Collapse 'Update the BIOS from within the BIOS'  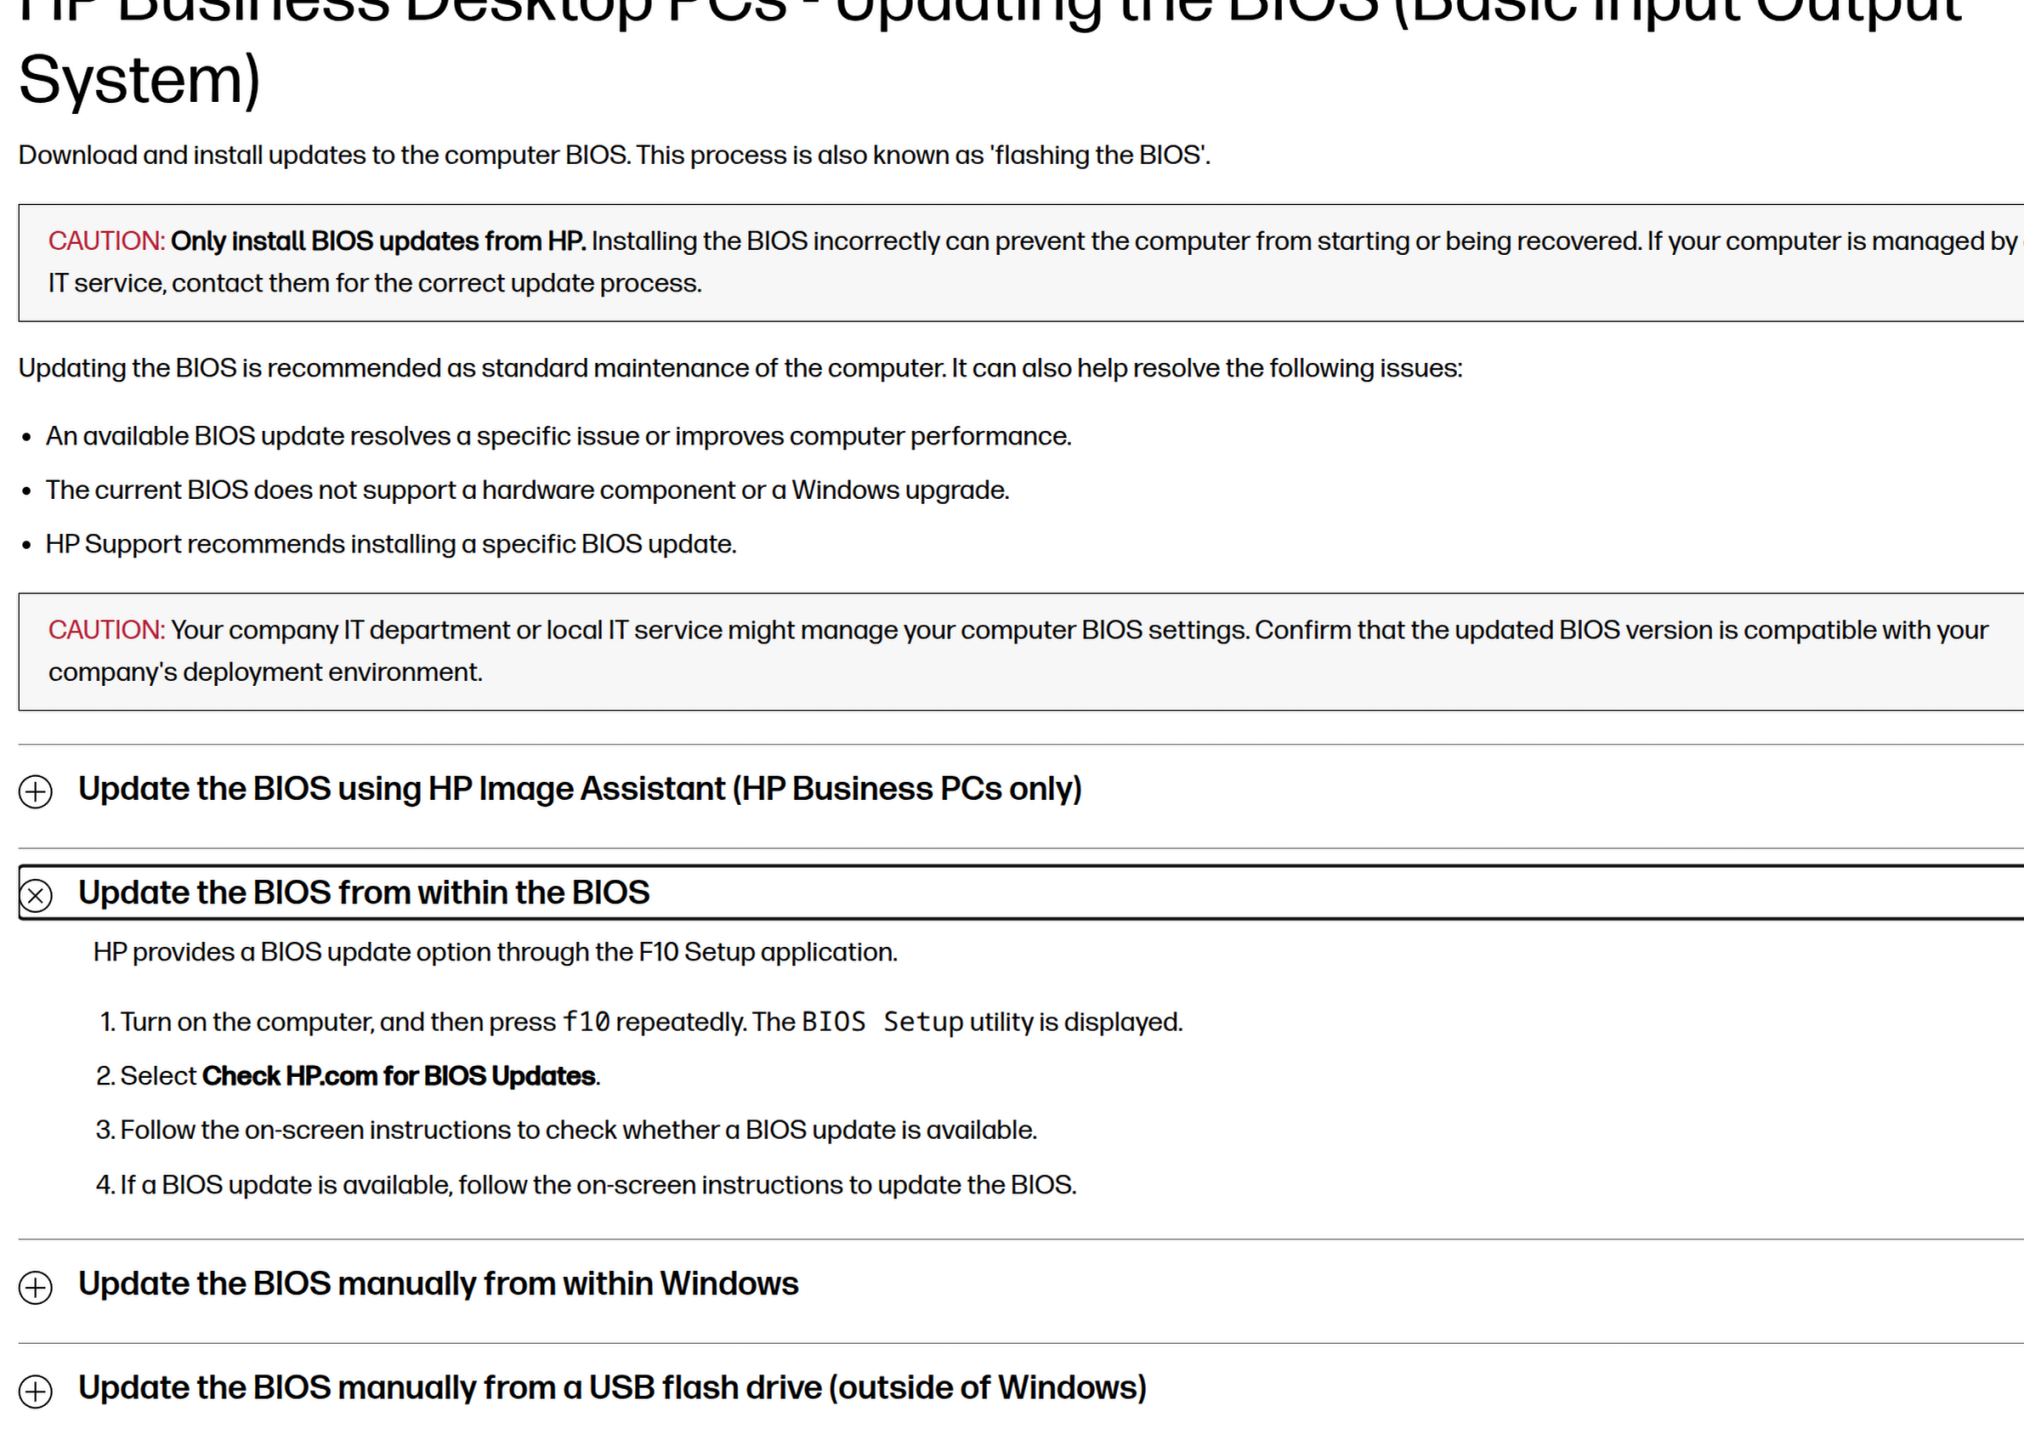(364, 893)
